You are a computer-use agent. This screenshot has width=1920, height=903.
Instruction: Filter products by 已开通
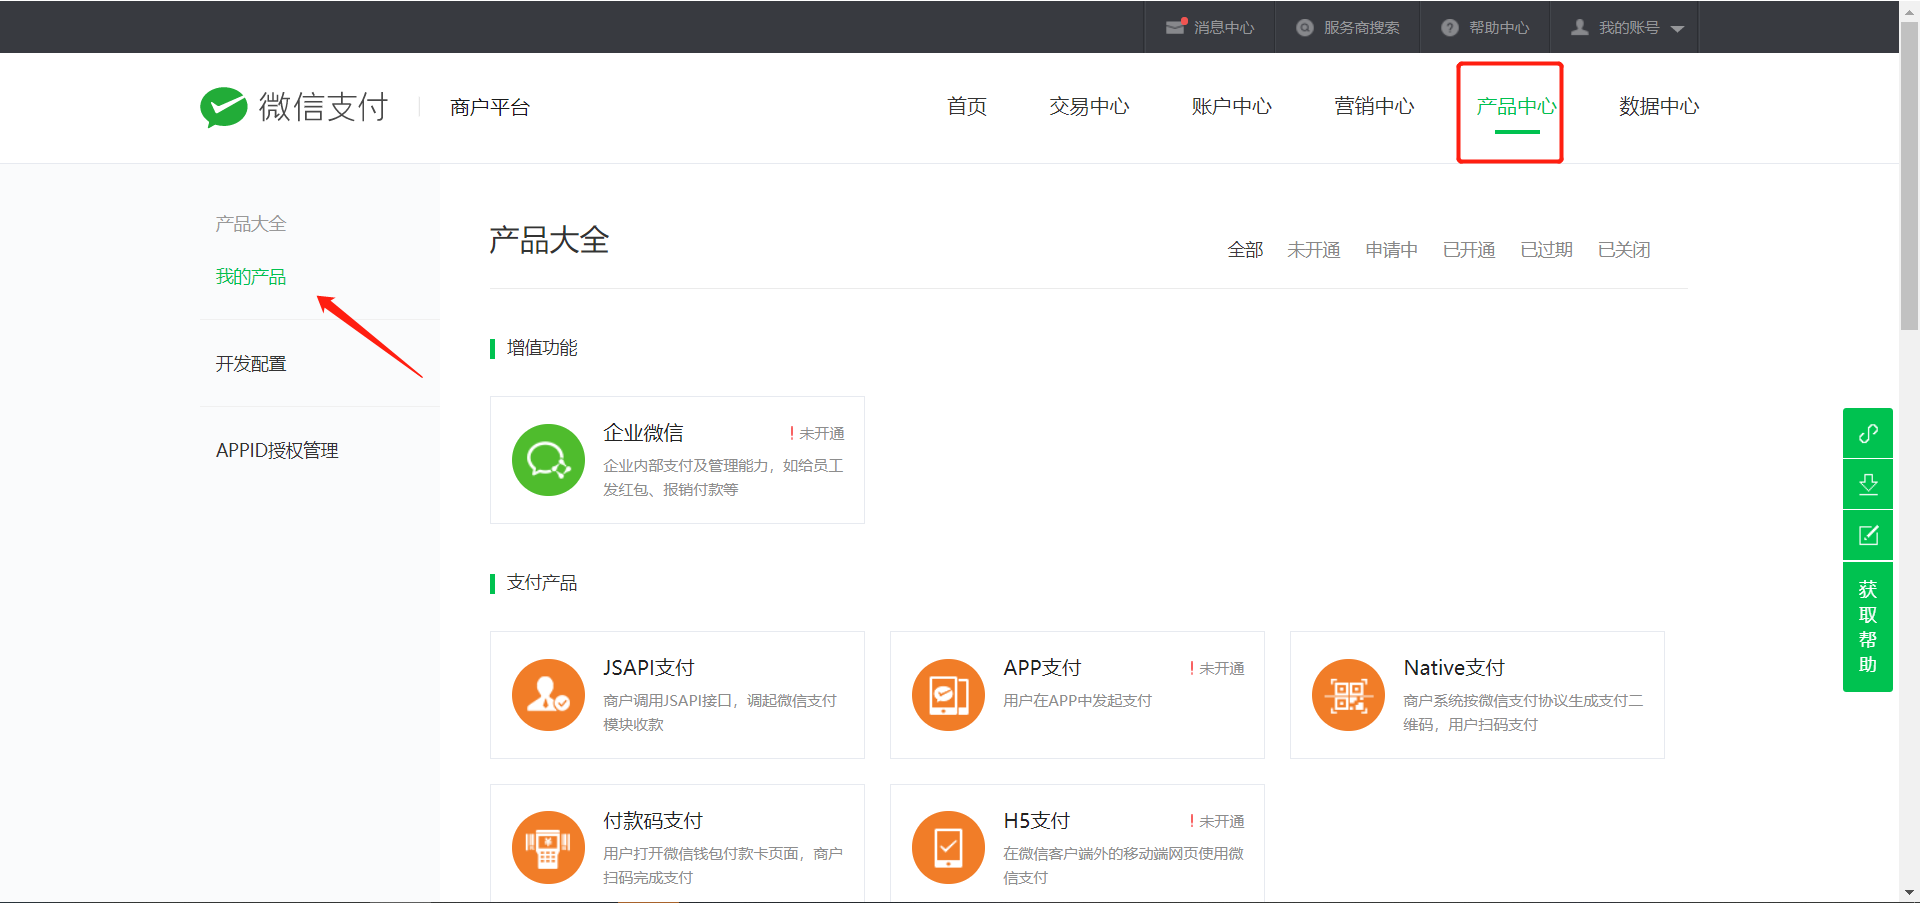click(x=1469, y=250)
